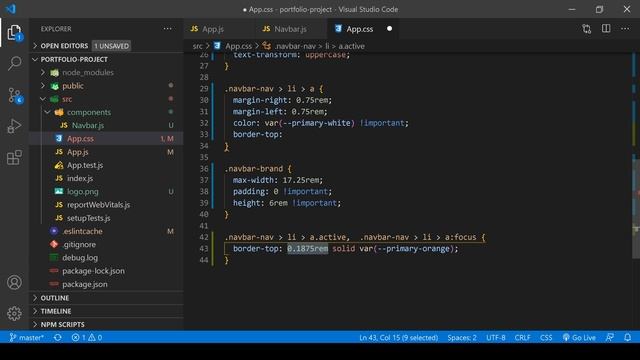The width and height of the screenshot is (640, 360).
Task: Open the Source Control view
Action: (x=15, y=95)
